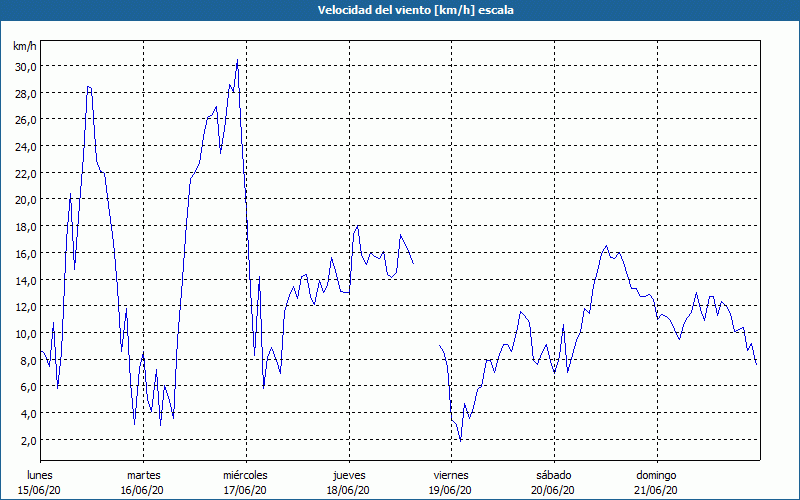800x500 pixels.
Task: Click the date '21/06/20'
Action: tap(656, 490)
